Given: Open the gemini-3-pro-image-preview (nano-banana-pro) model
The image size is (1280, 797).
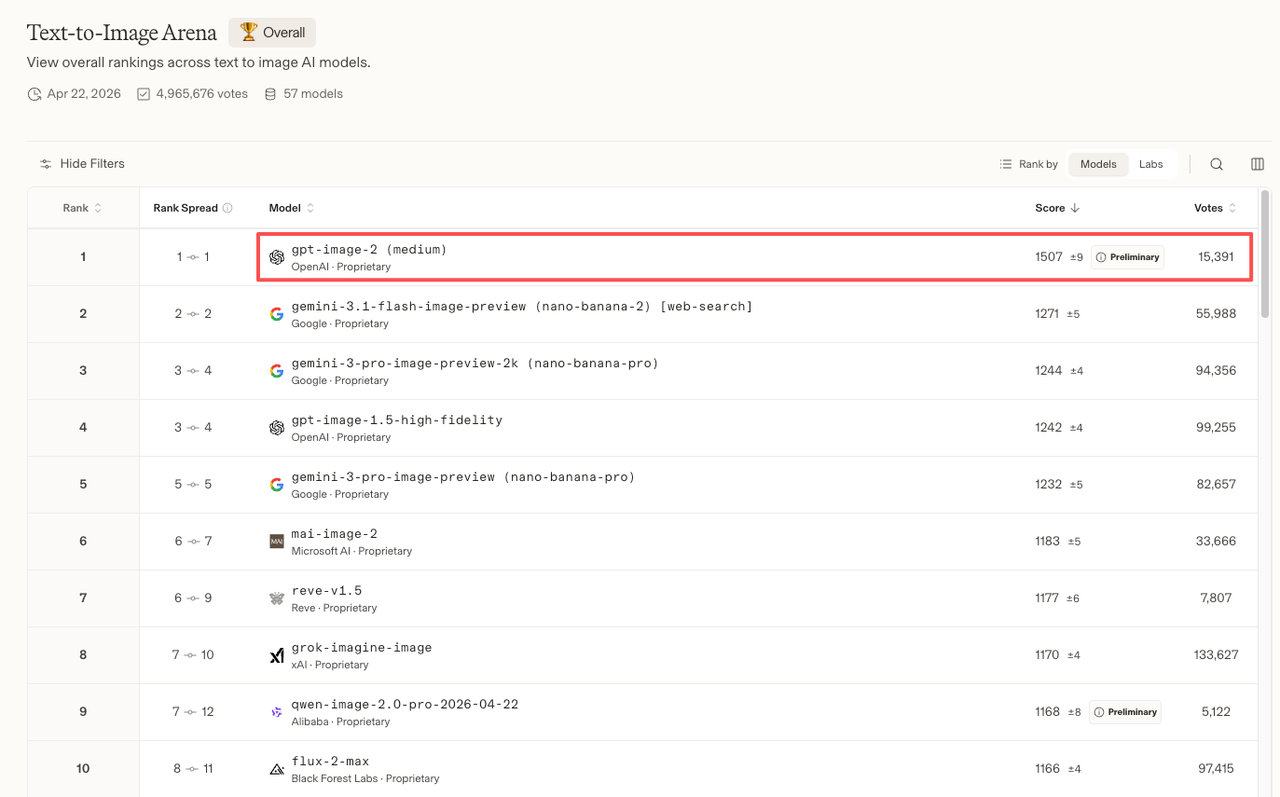Looking at the screenshot, I should pos(463,477).
